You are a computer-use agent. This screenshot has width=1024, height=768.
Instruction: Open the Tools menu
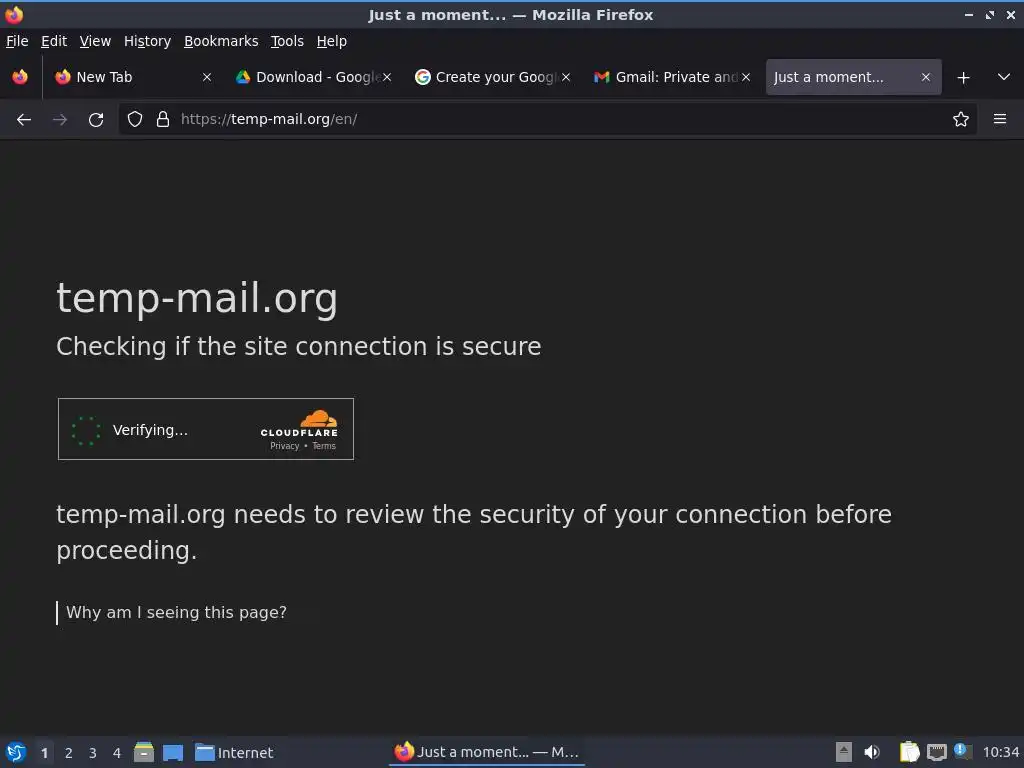[287, 41]
